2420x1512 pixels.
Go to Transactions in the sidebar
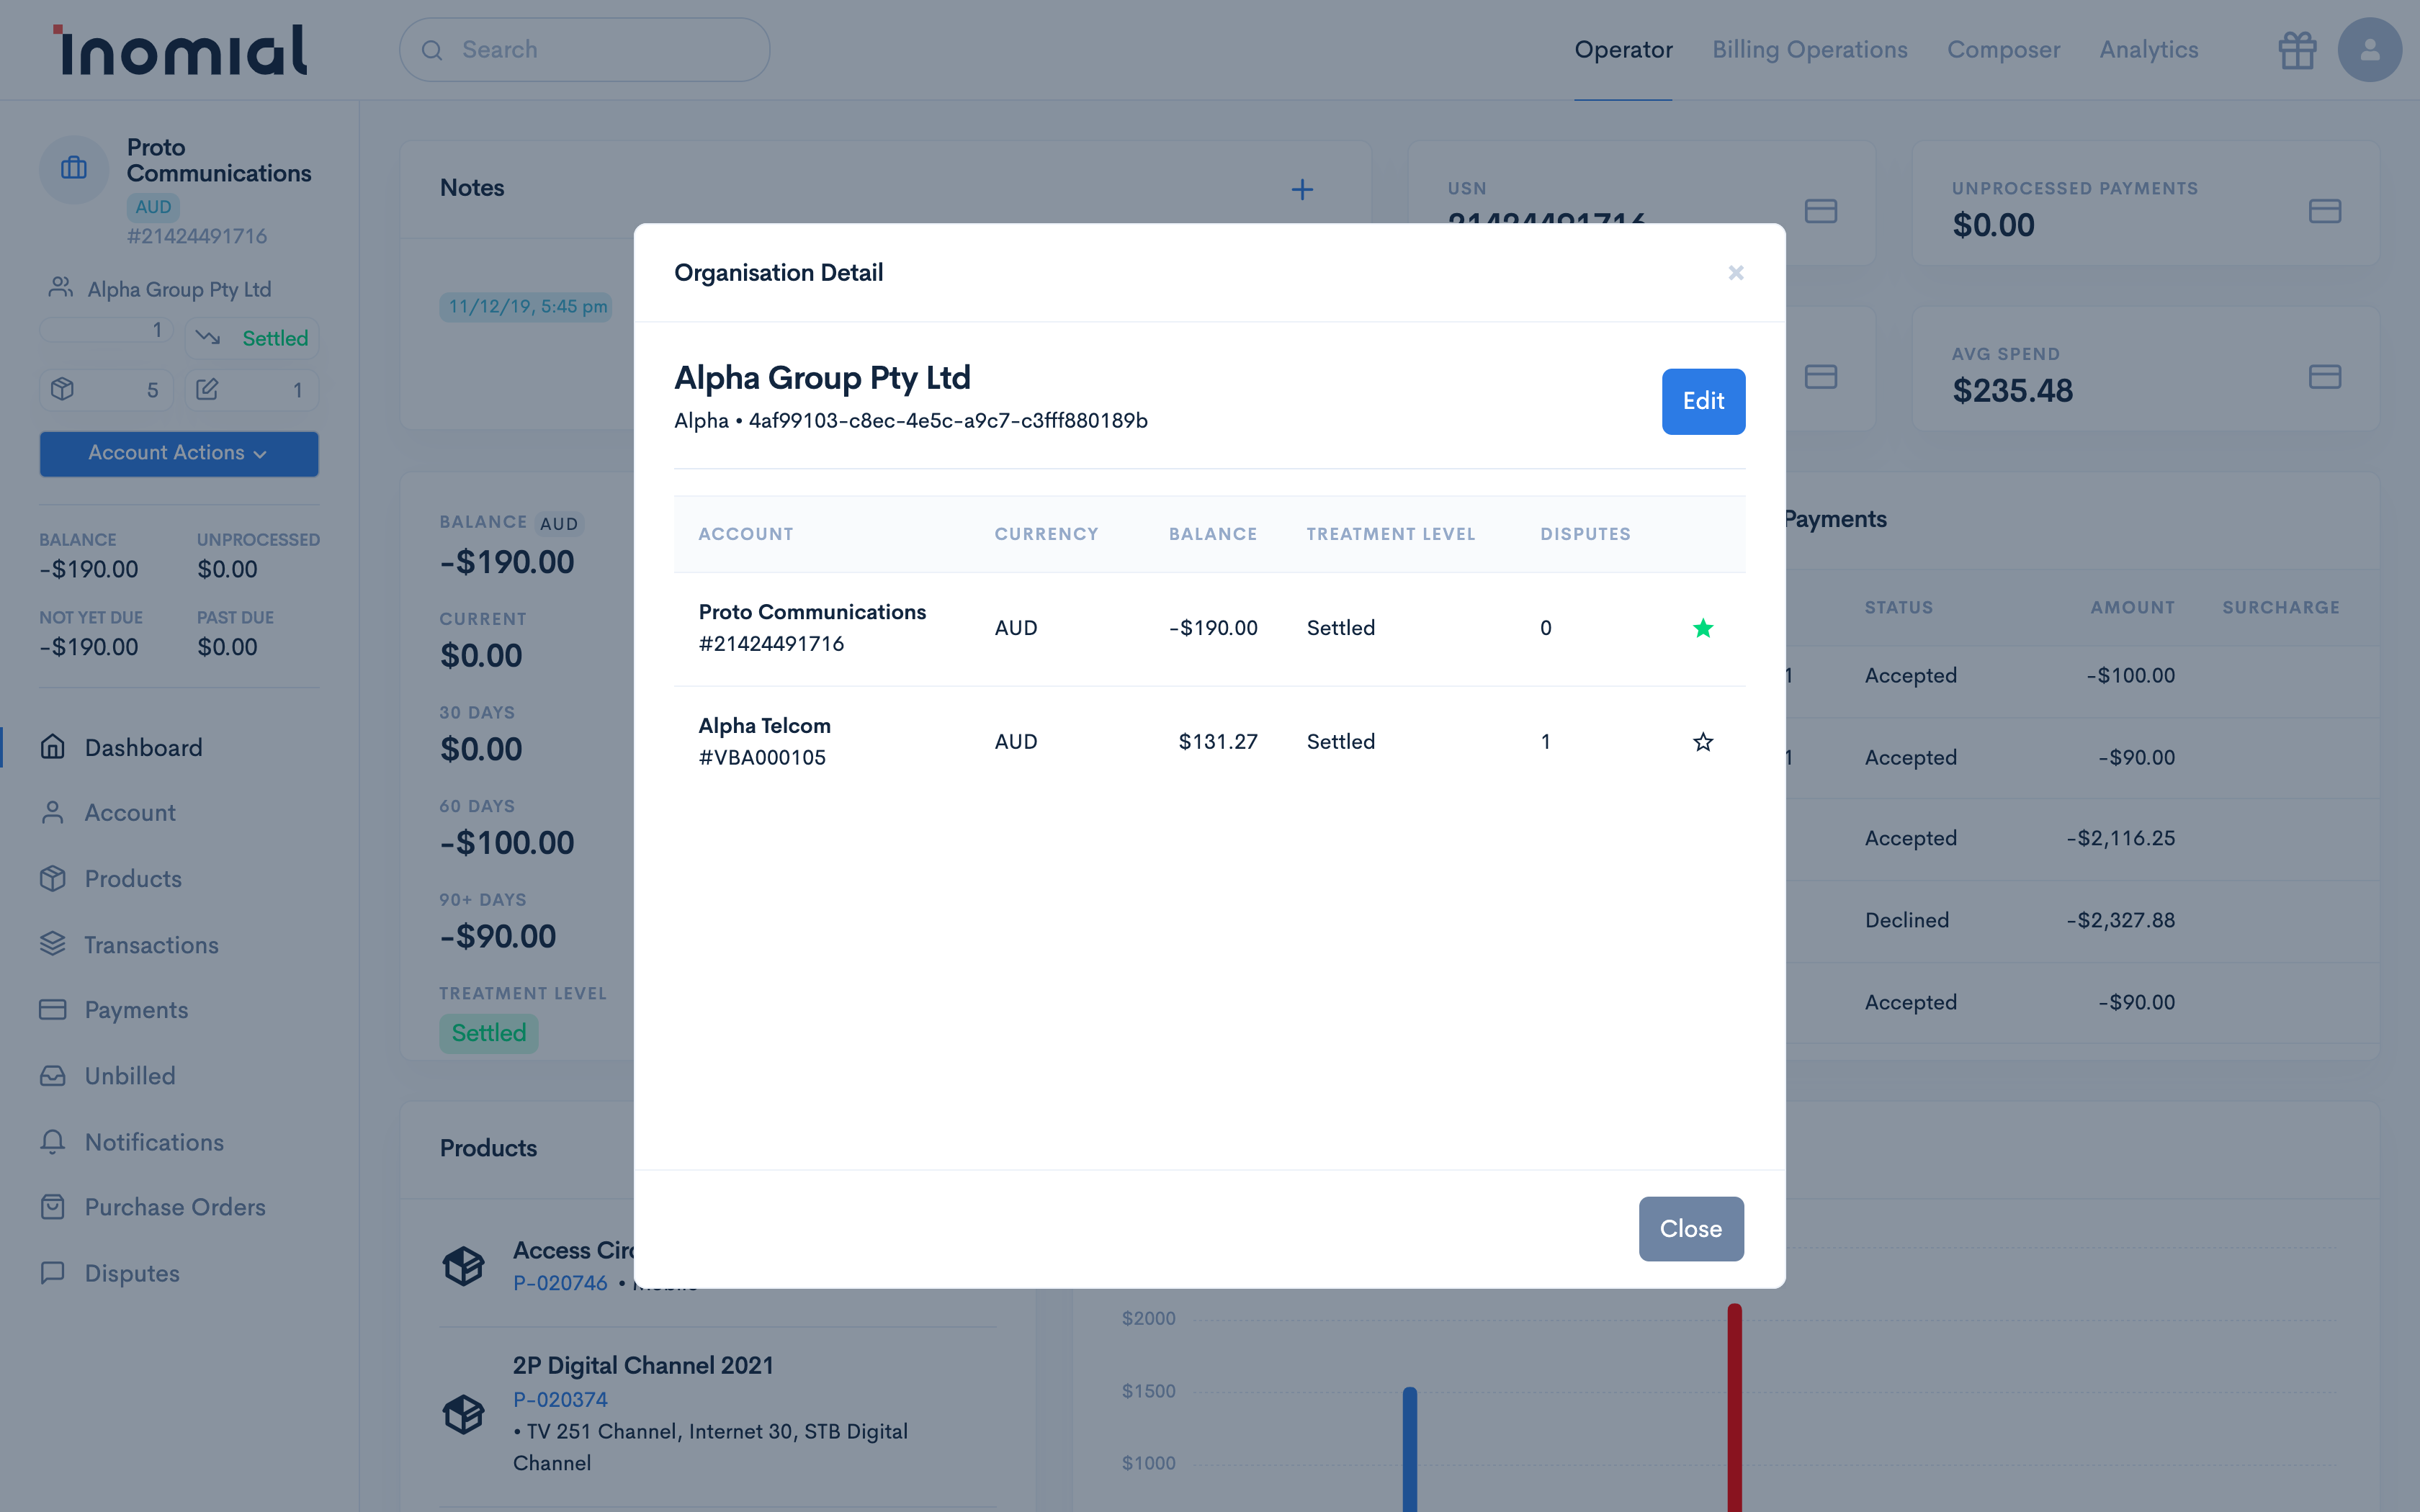point(151,944)
